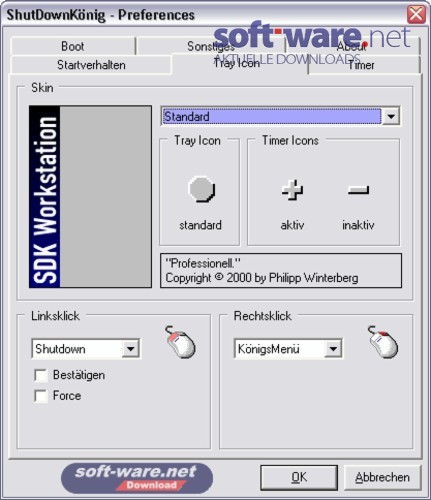Viewport: 431px width, 500px height.
Task: Click the standard tray icon octagon
Action: click(202, 189)
